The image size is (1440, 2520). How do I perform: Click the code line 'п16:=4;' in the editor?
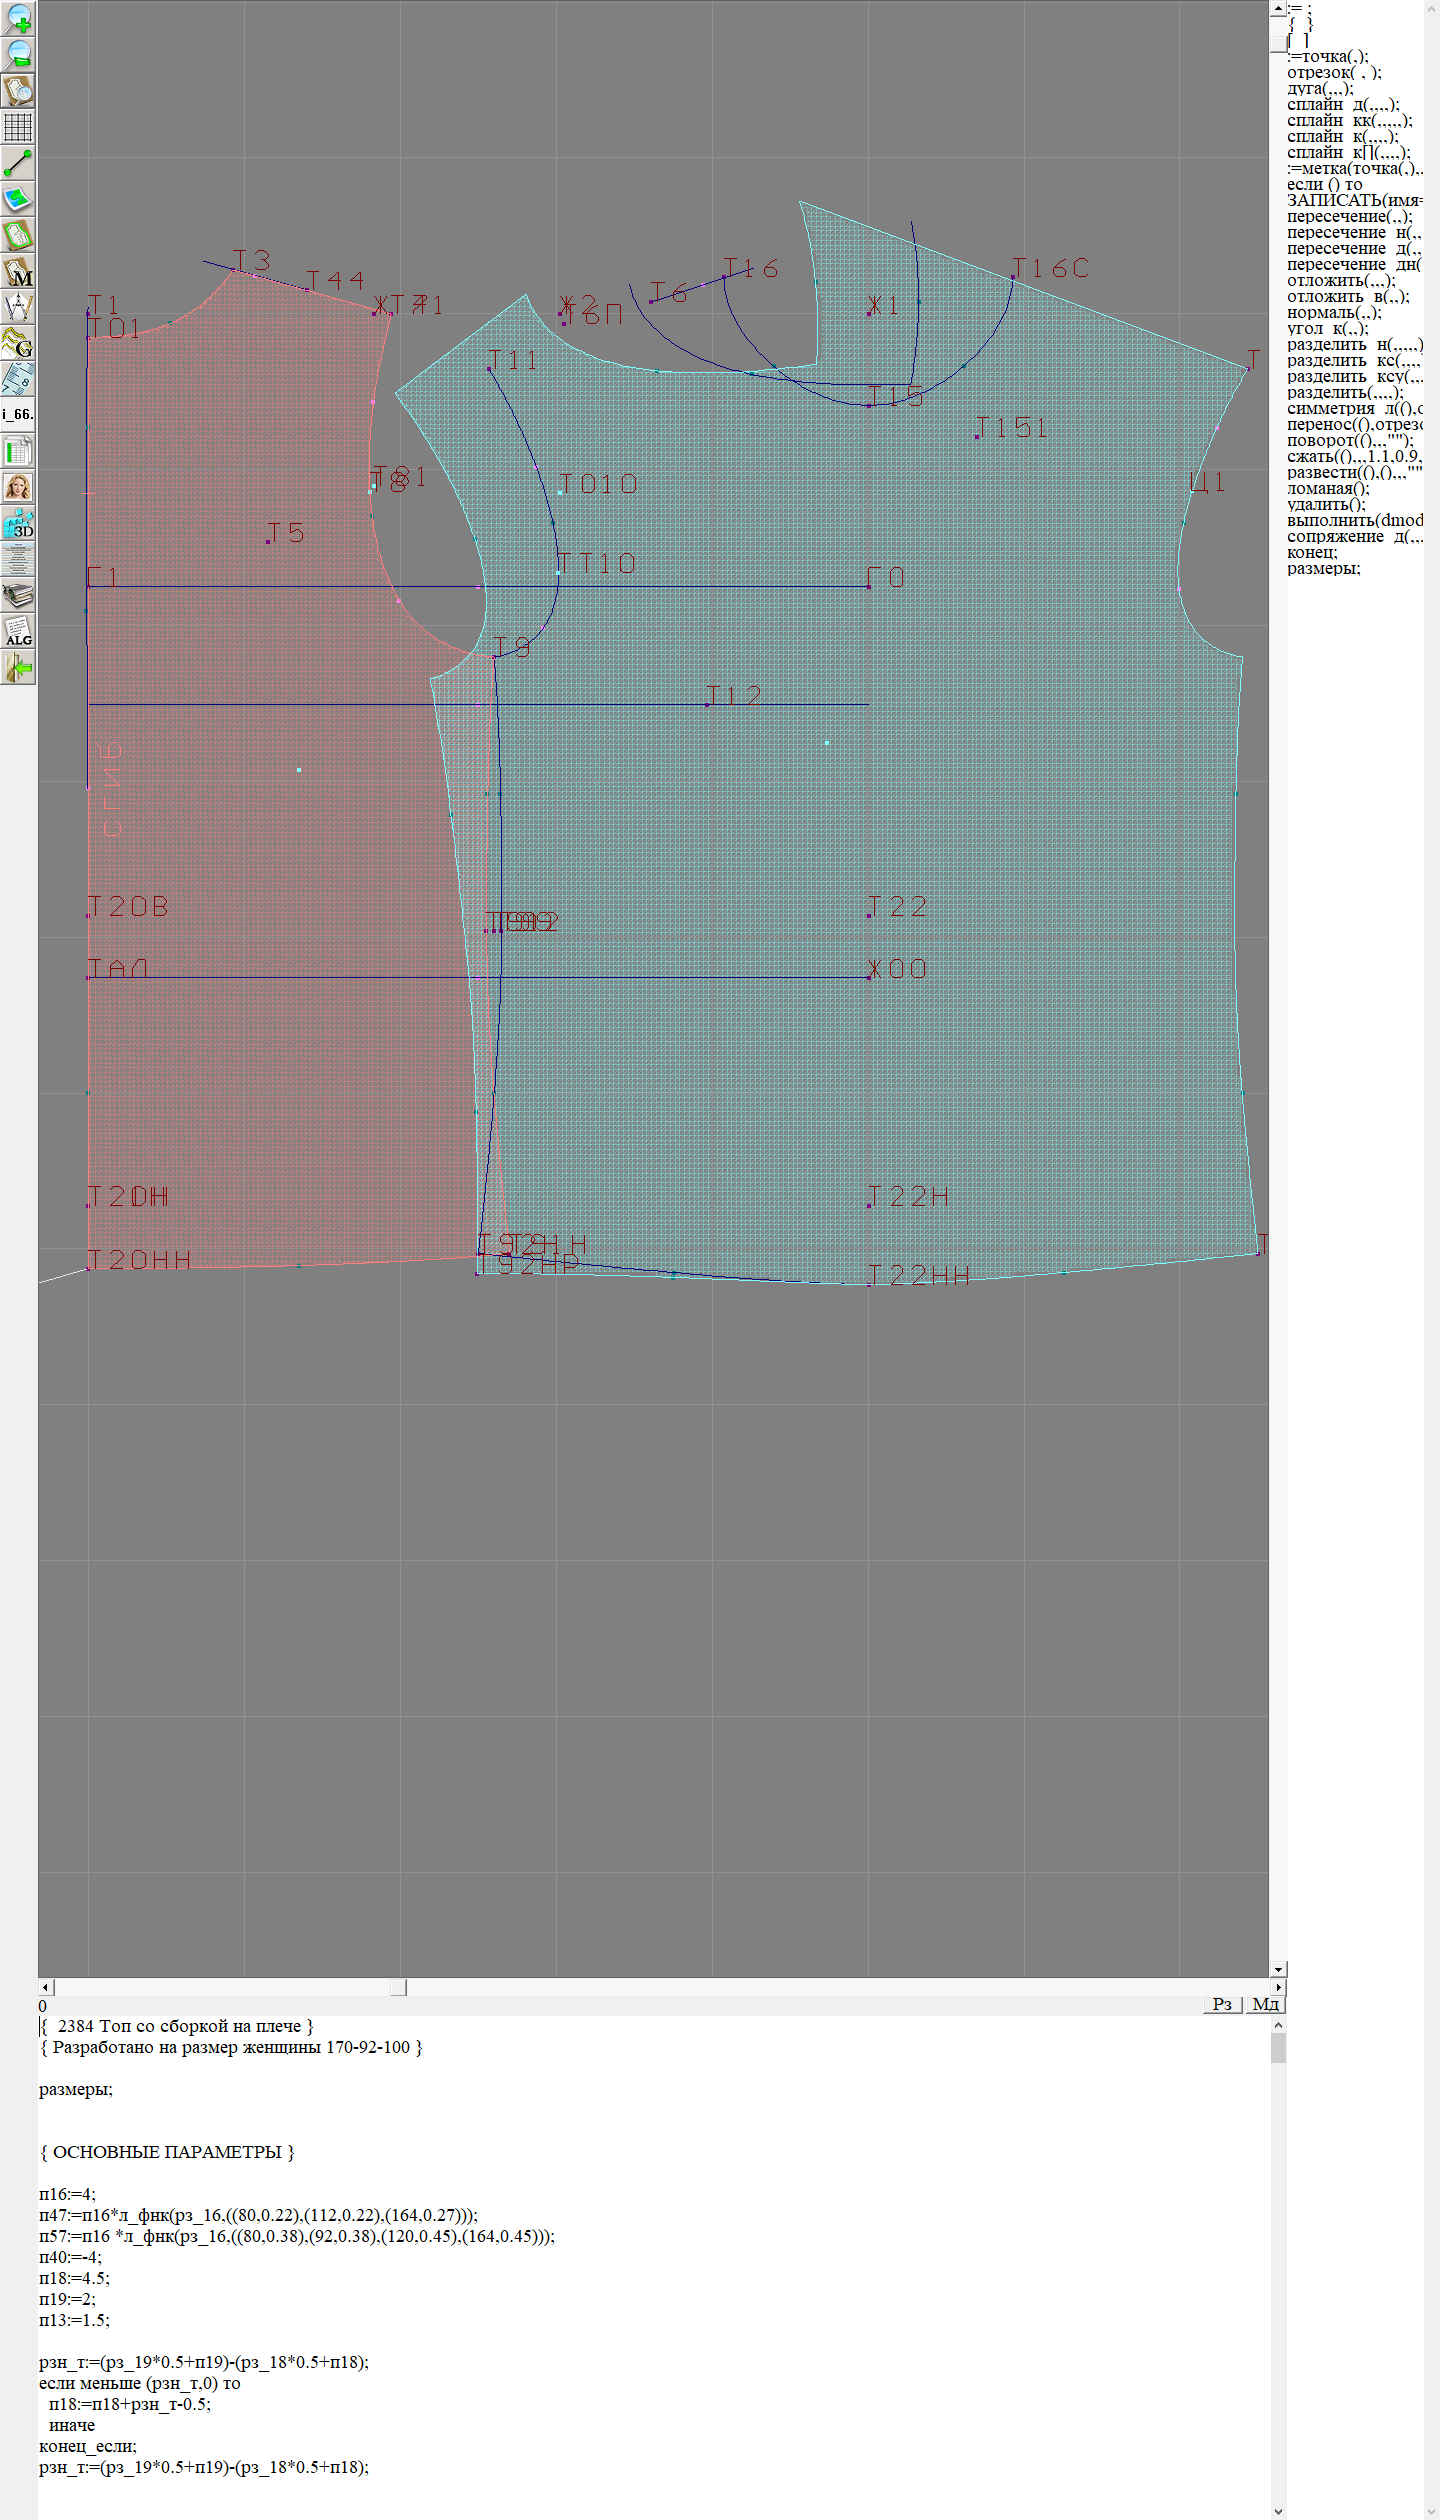click(x=68, y=2194)
